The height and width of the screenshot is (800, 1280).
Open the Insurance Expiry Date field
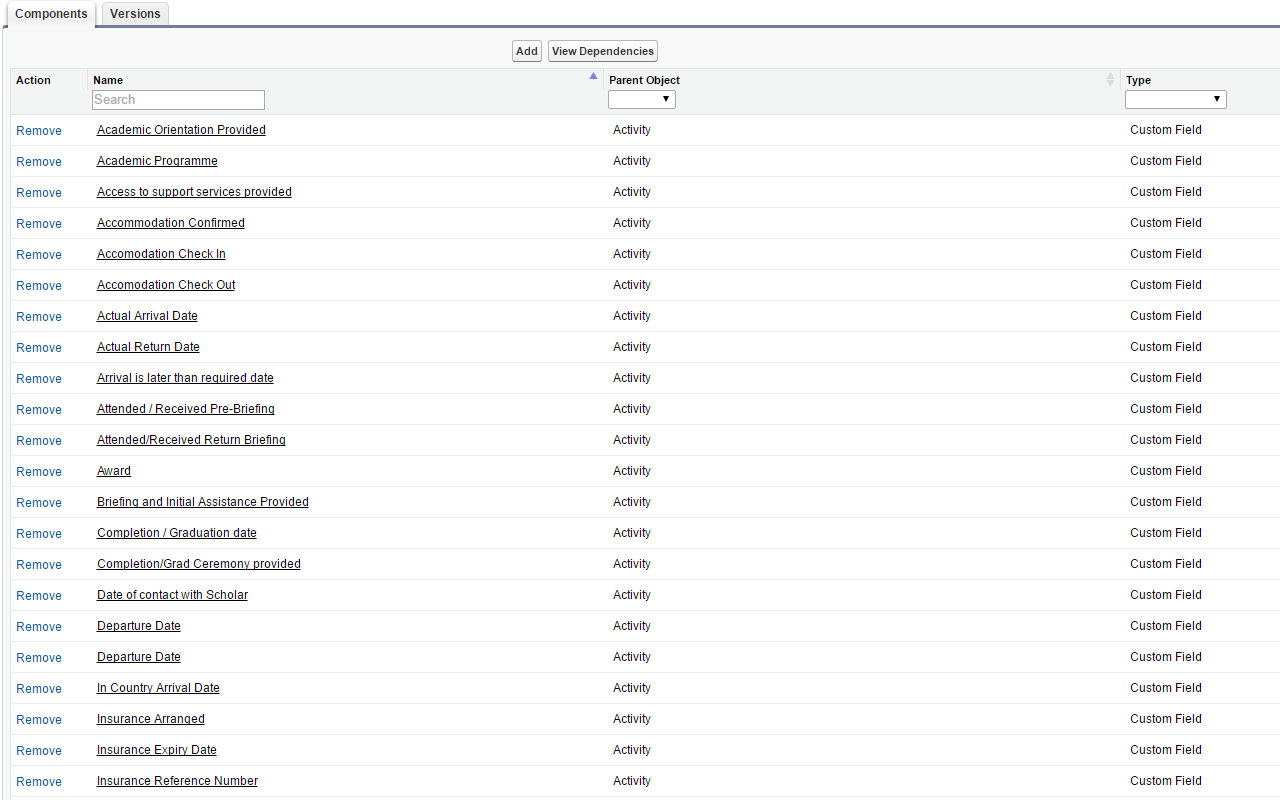(x=156, y=749)
